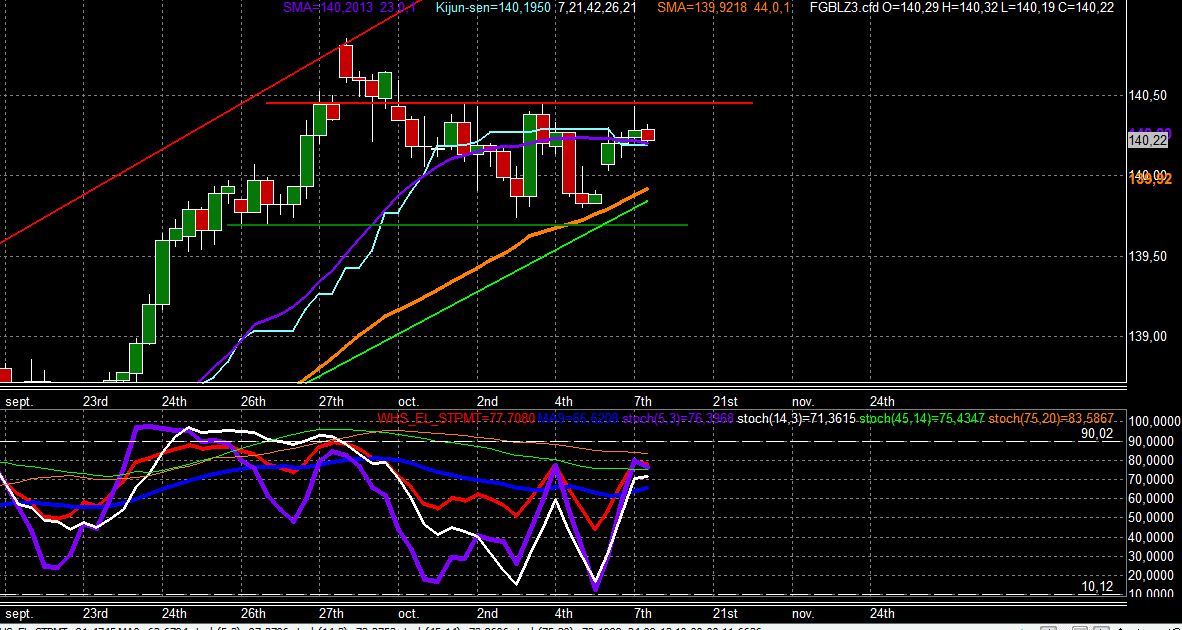
Task: Click the Kijun-sen parameters 7,21,42,26,21
Action: (599, 8)
